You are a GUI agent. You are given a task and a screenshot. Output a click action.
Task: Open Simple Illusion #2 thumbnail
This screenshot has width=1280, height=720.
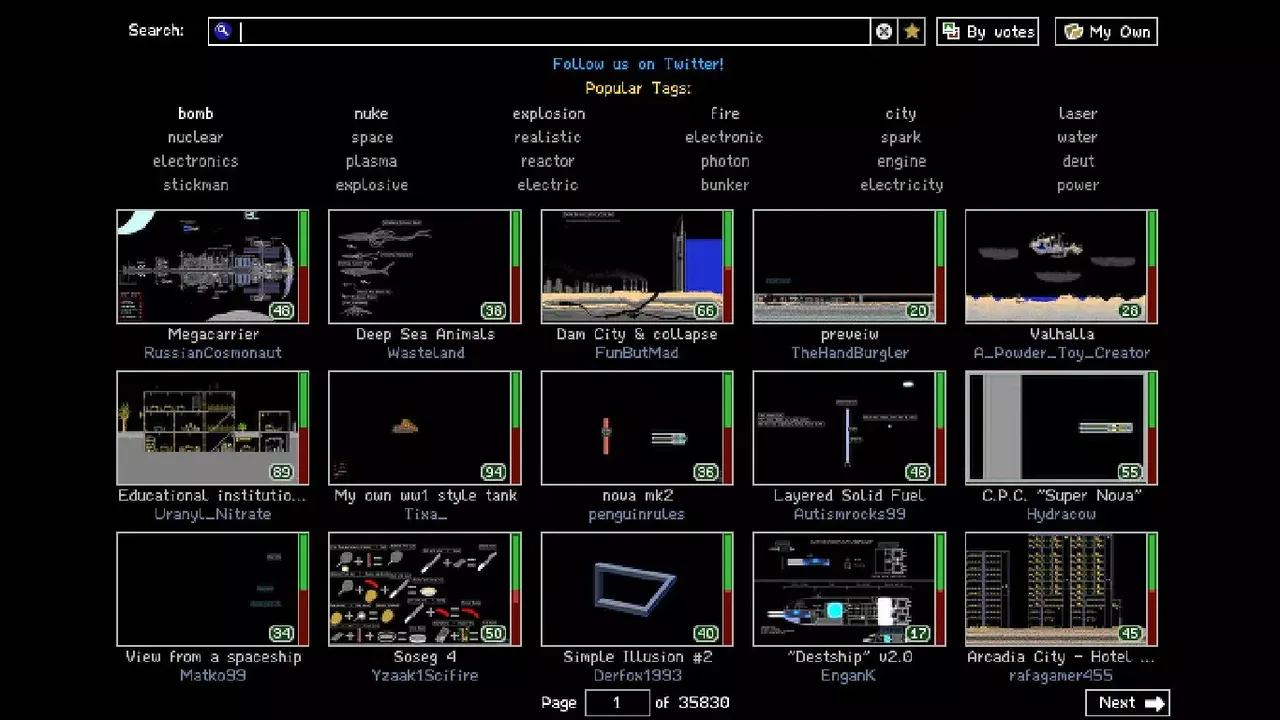click(x=631, y=589)
